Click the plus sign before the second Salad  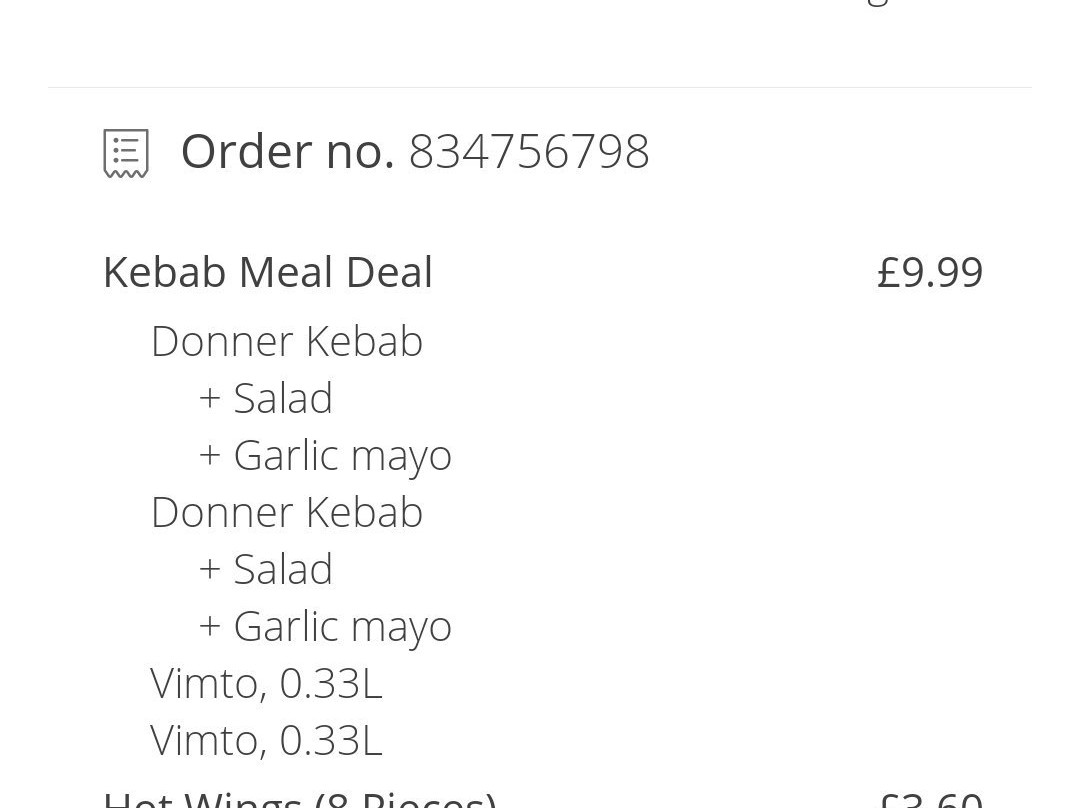(209, 570)
